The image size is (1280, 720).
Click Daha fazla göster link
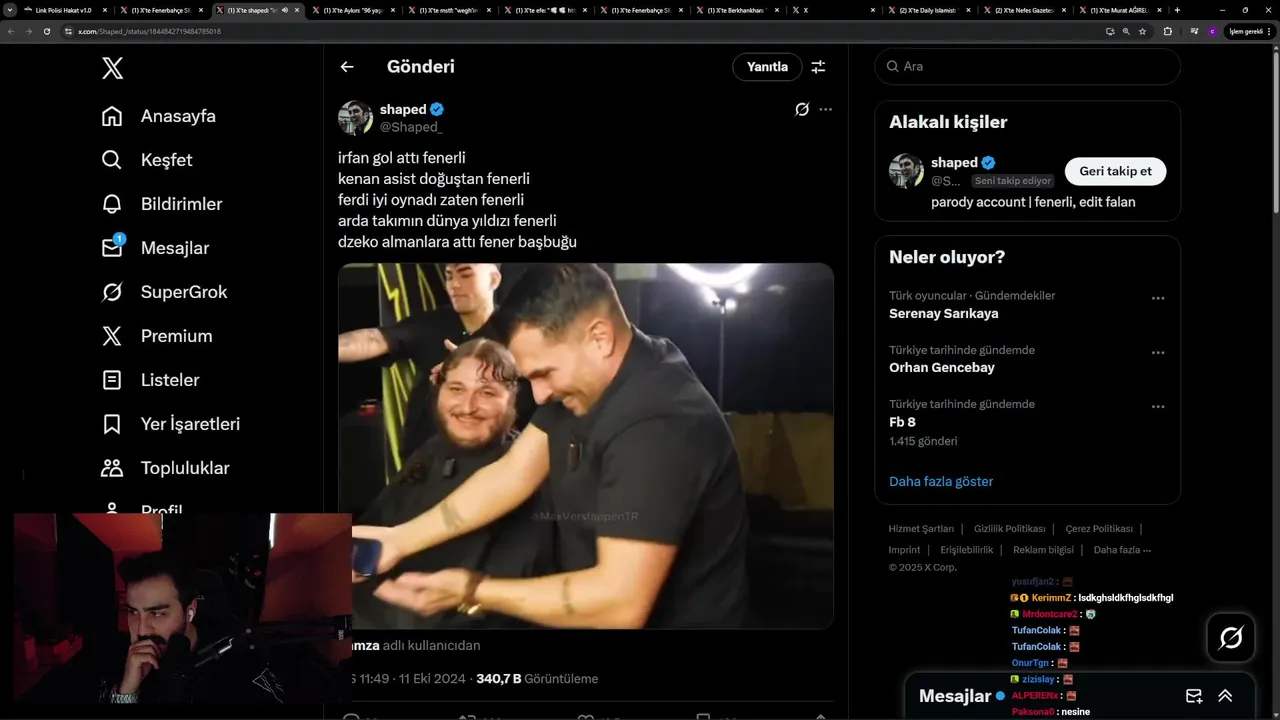tap(941, 481)
